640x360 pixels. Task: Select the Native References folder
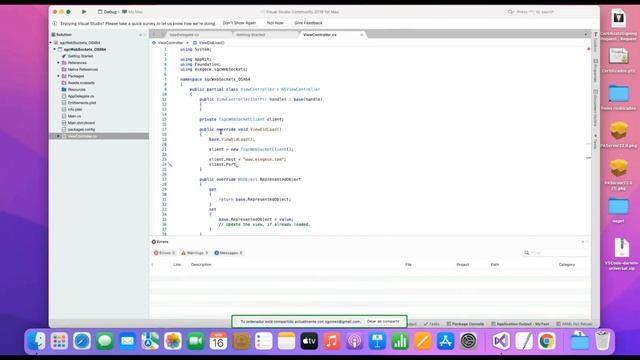[x=82, y=69]
